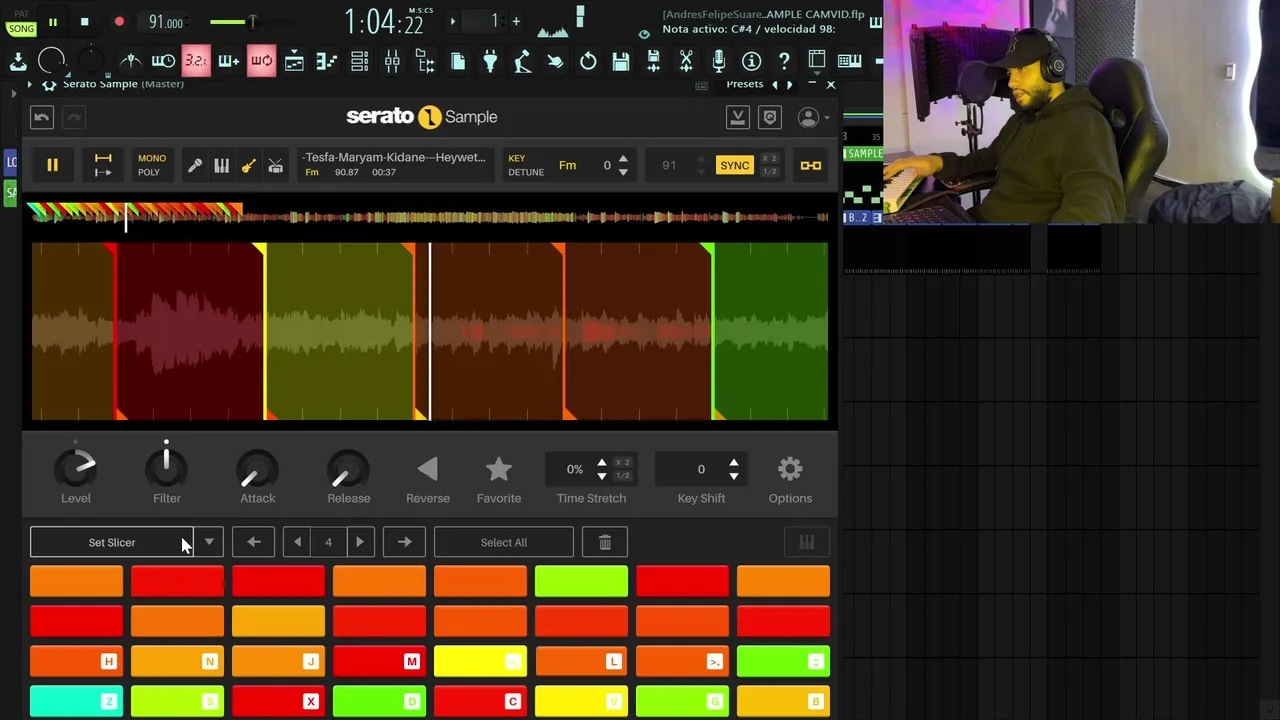Pause FL Studio transport

tap(52, 22)
